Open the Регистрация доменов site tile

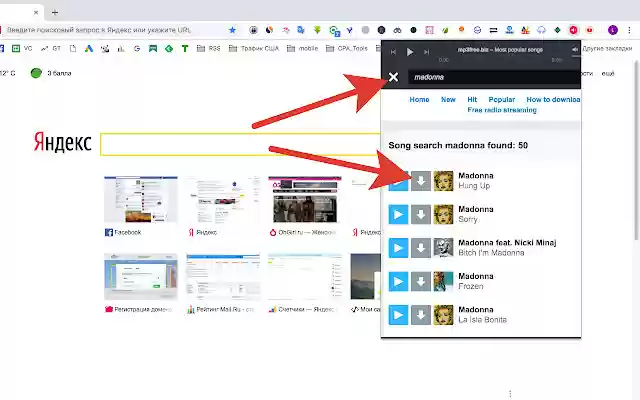coord(141,283)
